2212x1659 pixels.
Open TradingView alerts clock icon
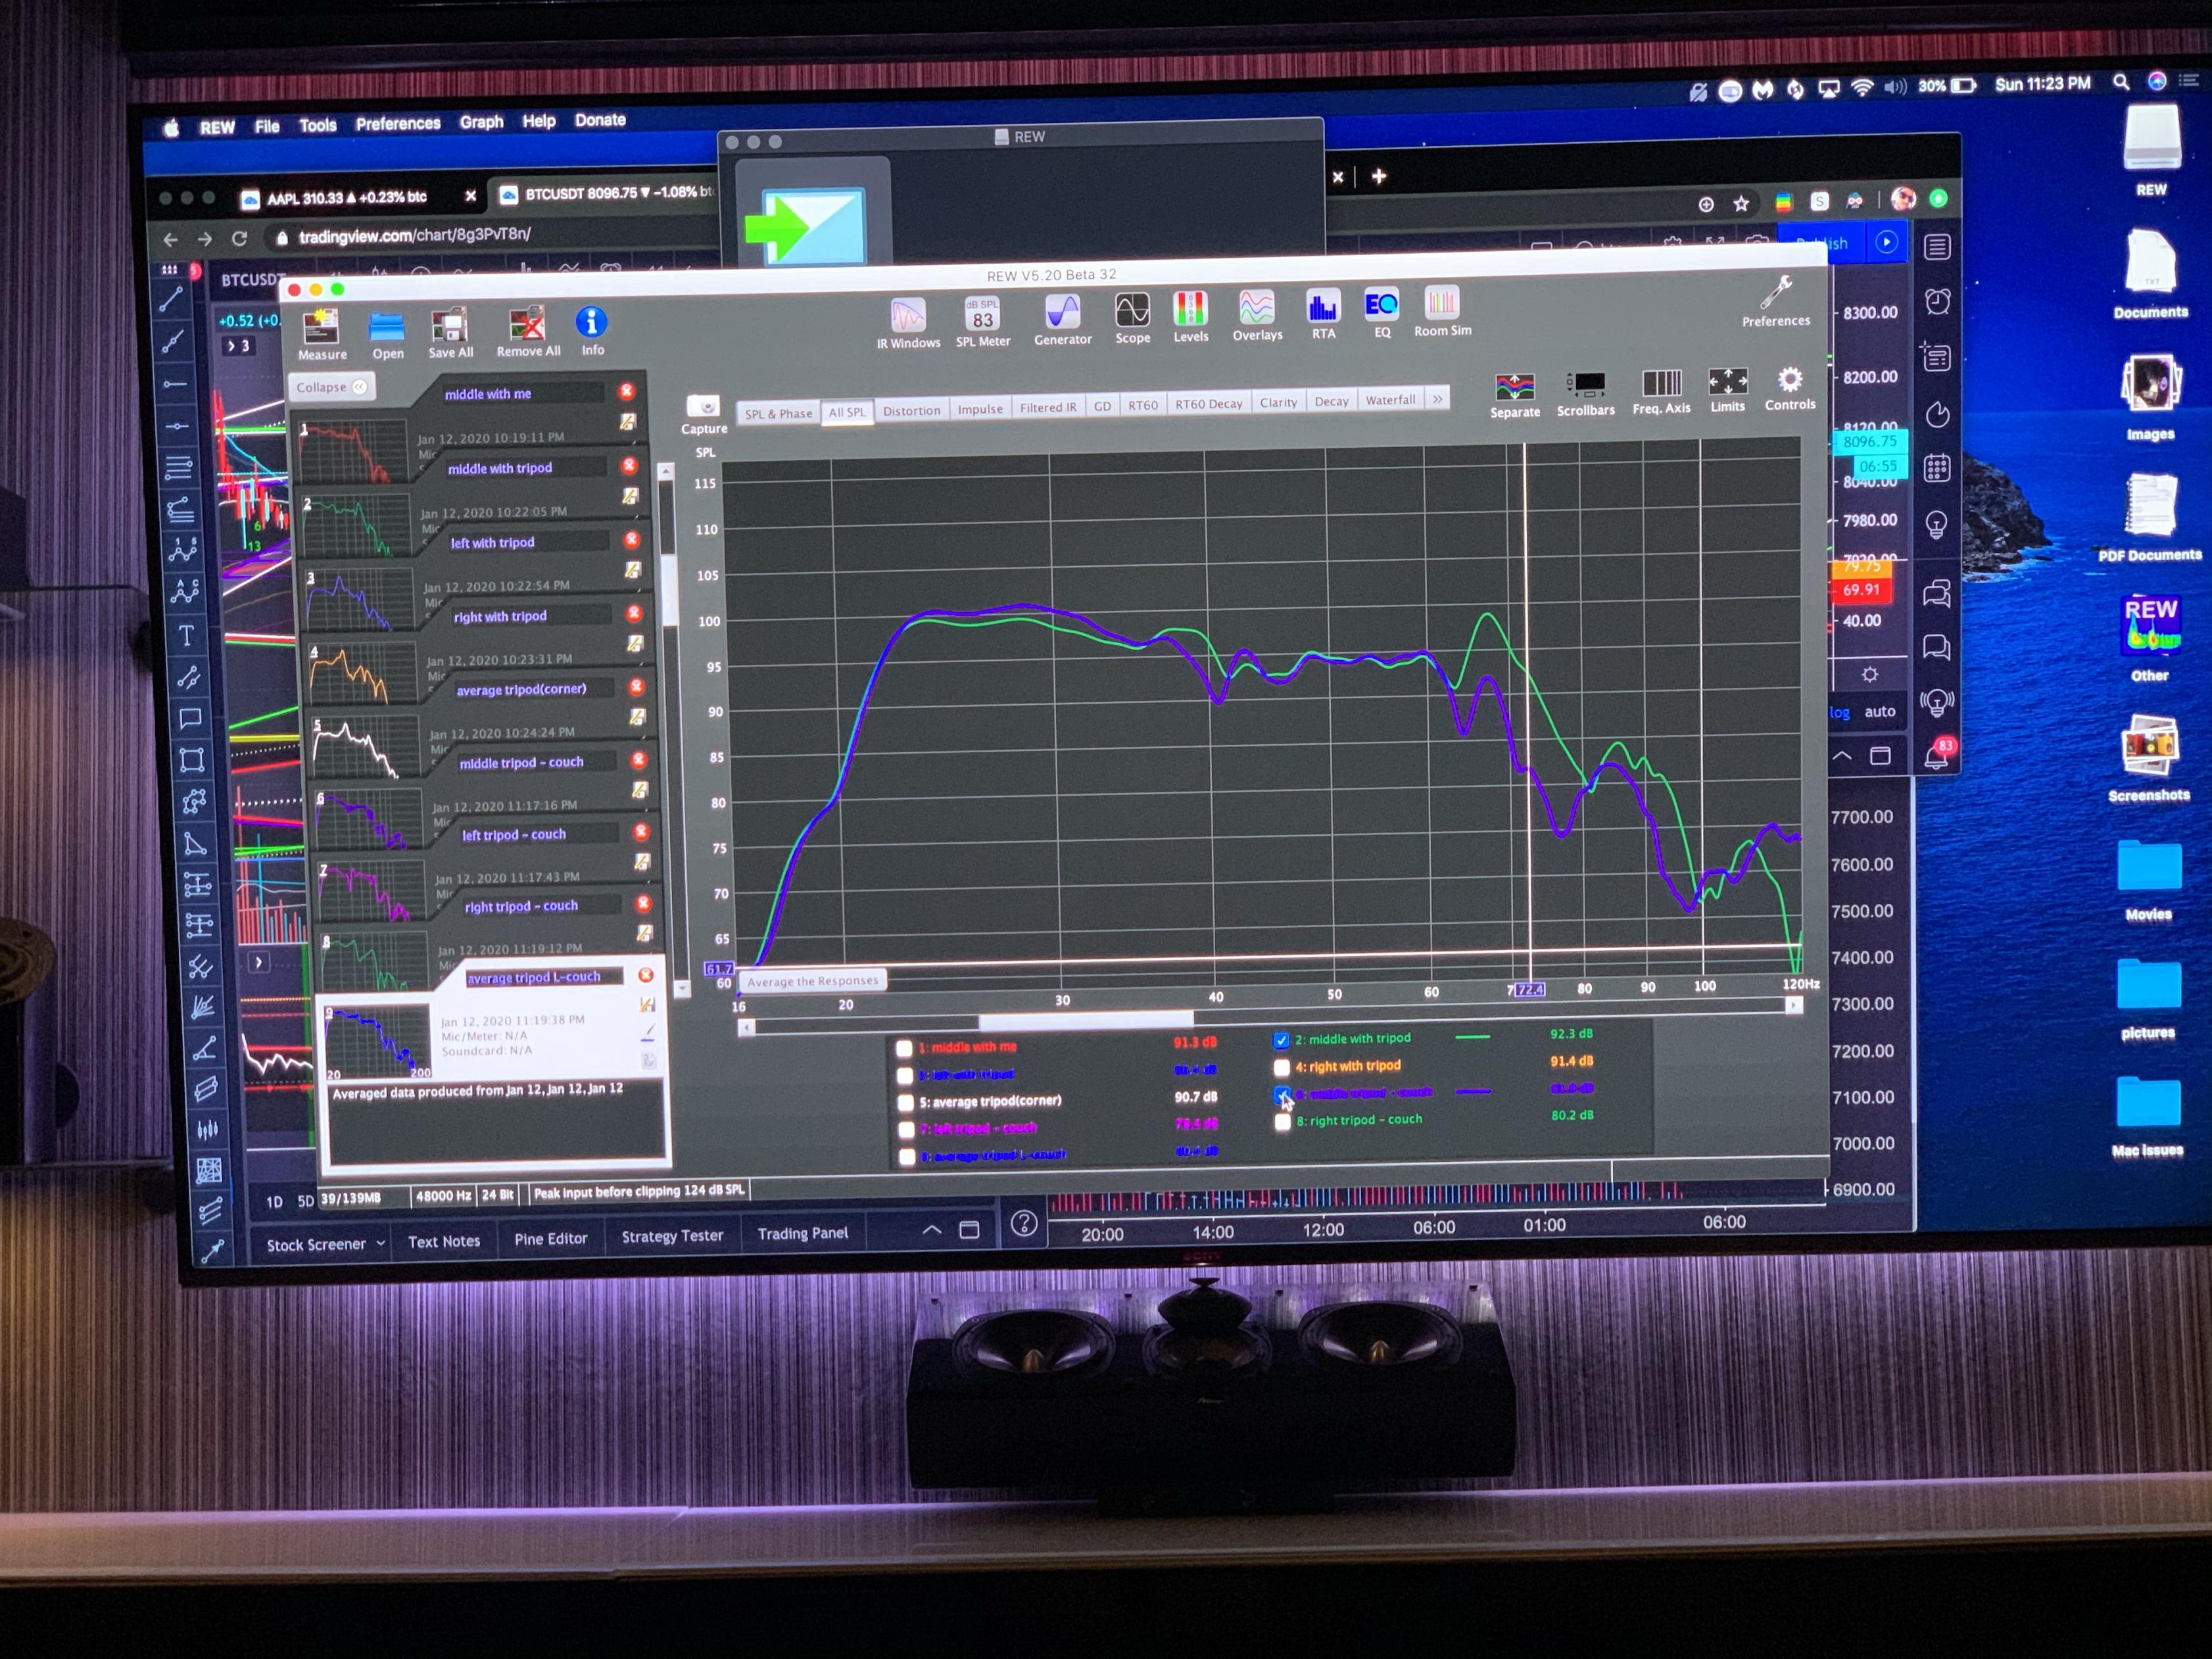click(x=1937, y=302)
